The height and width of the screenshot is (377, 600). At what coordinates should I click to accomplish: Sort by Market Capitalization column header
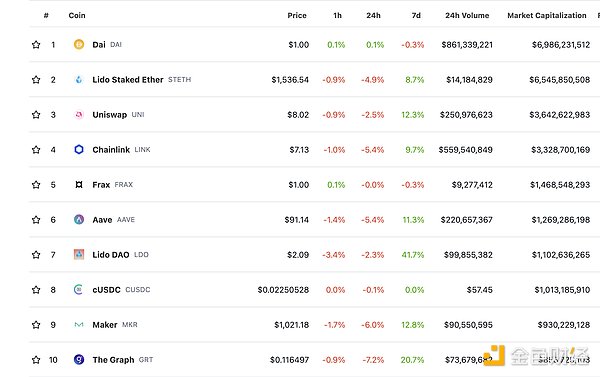(546, 15)
